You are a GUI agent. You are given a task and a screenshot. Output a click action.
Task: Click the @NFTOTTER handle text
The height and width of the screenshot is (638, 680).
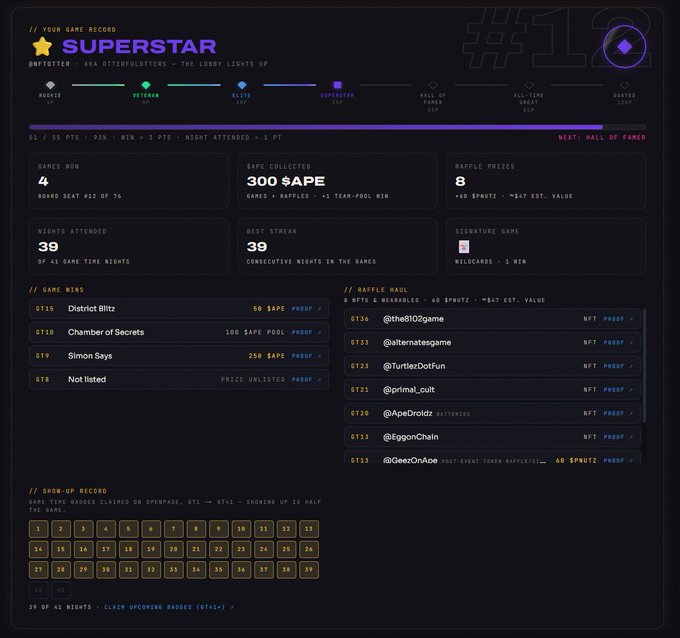(x=49, y=64)
